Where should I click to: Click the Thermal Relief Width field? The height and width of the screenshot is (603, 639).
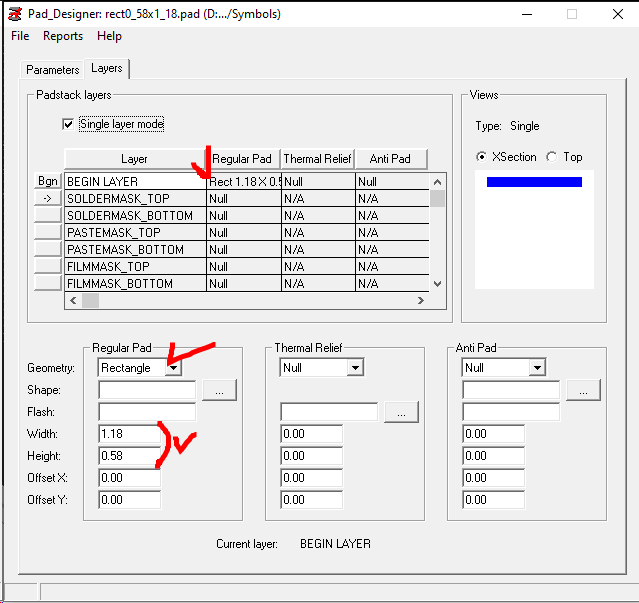[x=312, y=434]
